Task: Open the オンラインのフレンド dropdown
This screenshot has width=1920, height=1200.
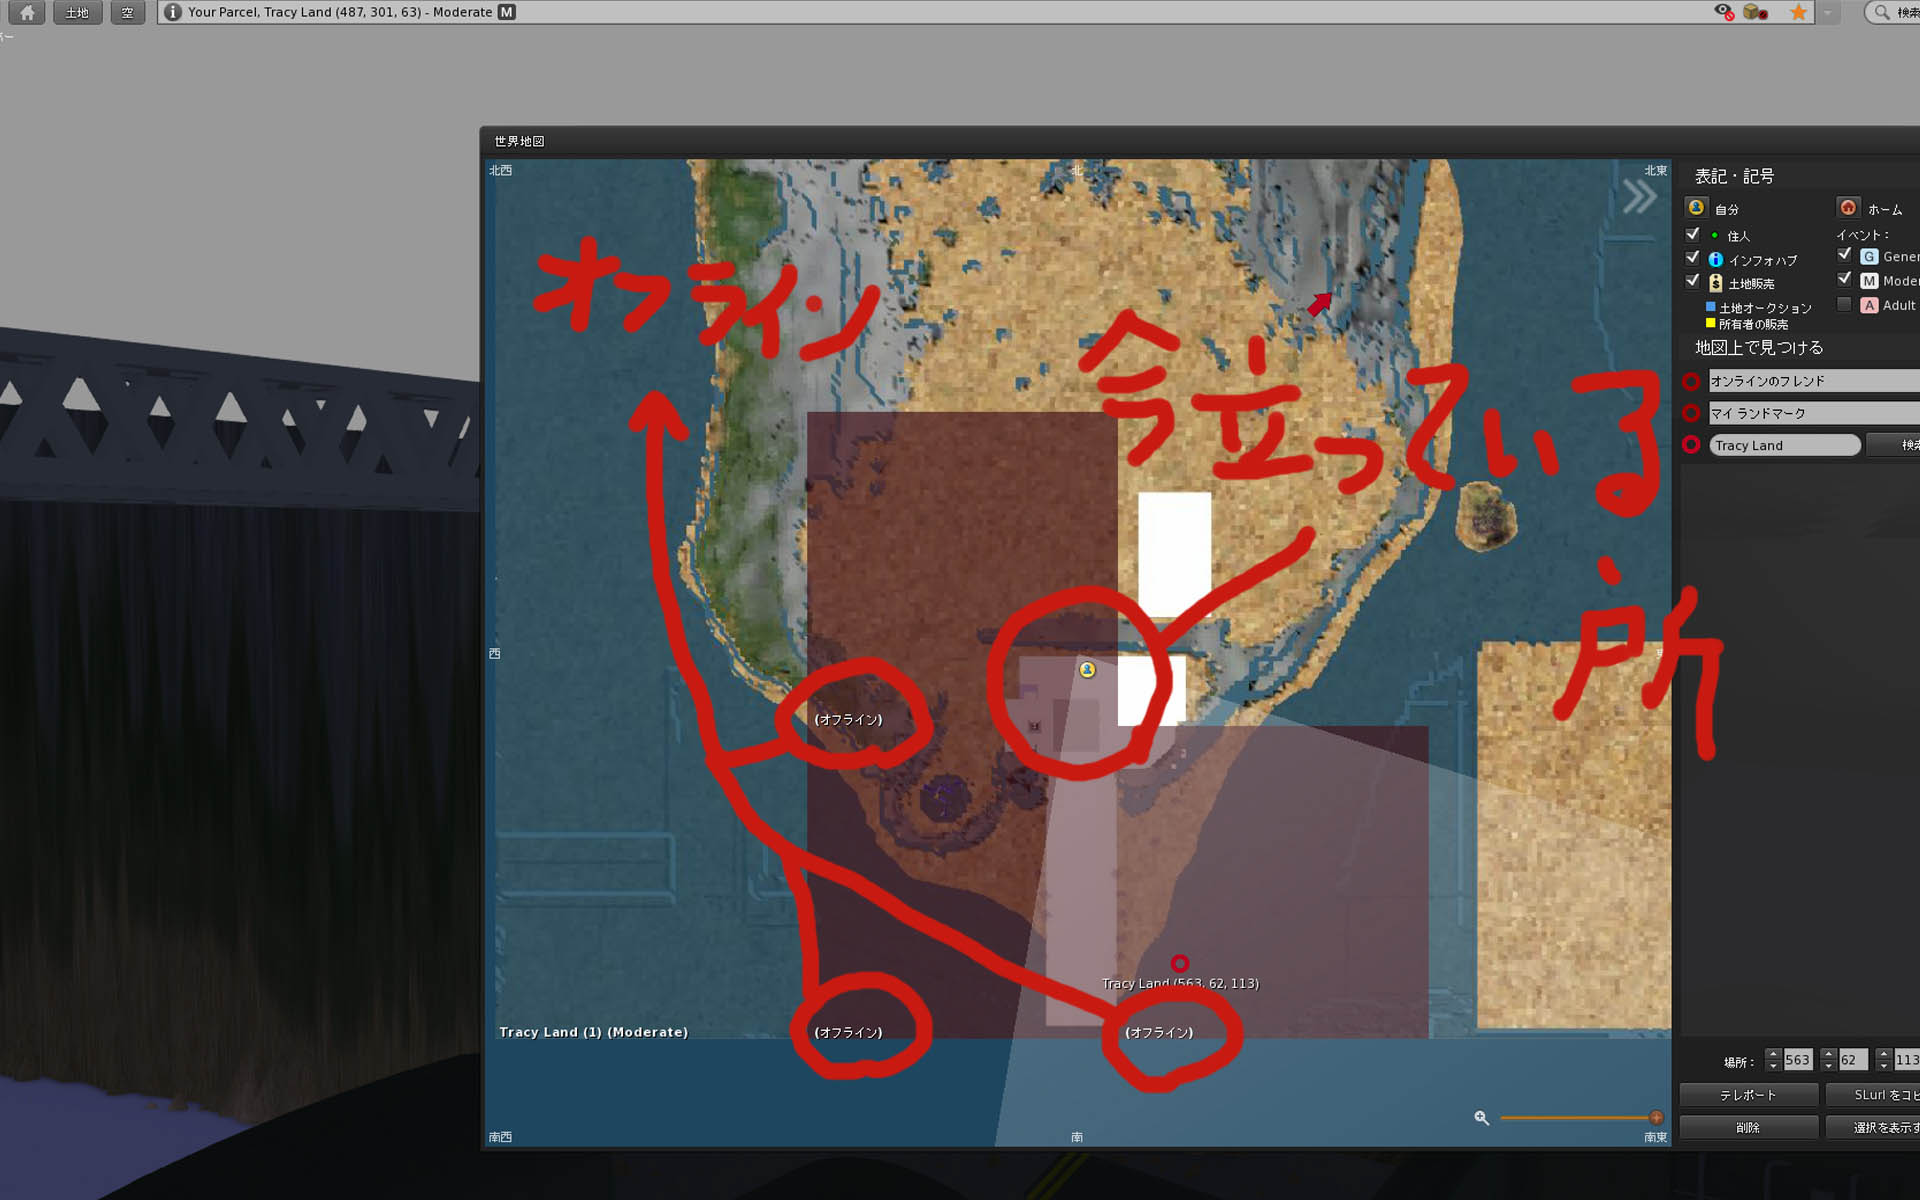Action: [1814, 381]
